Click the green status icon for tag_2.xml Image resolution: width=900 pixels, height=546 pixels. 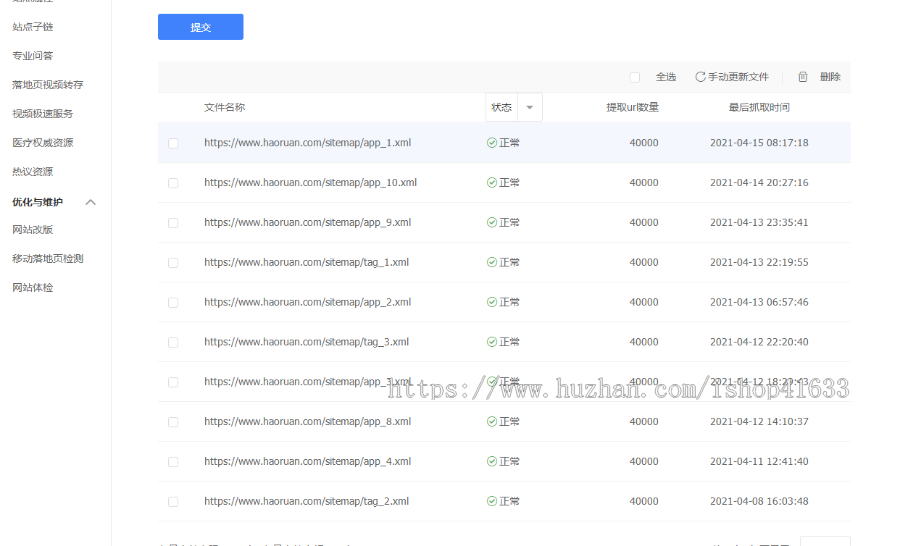[x=492, y=501]
